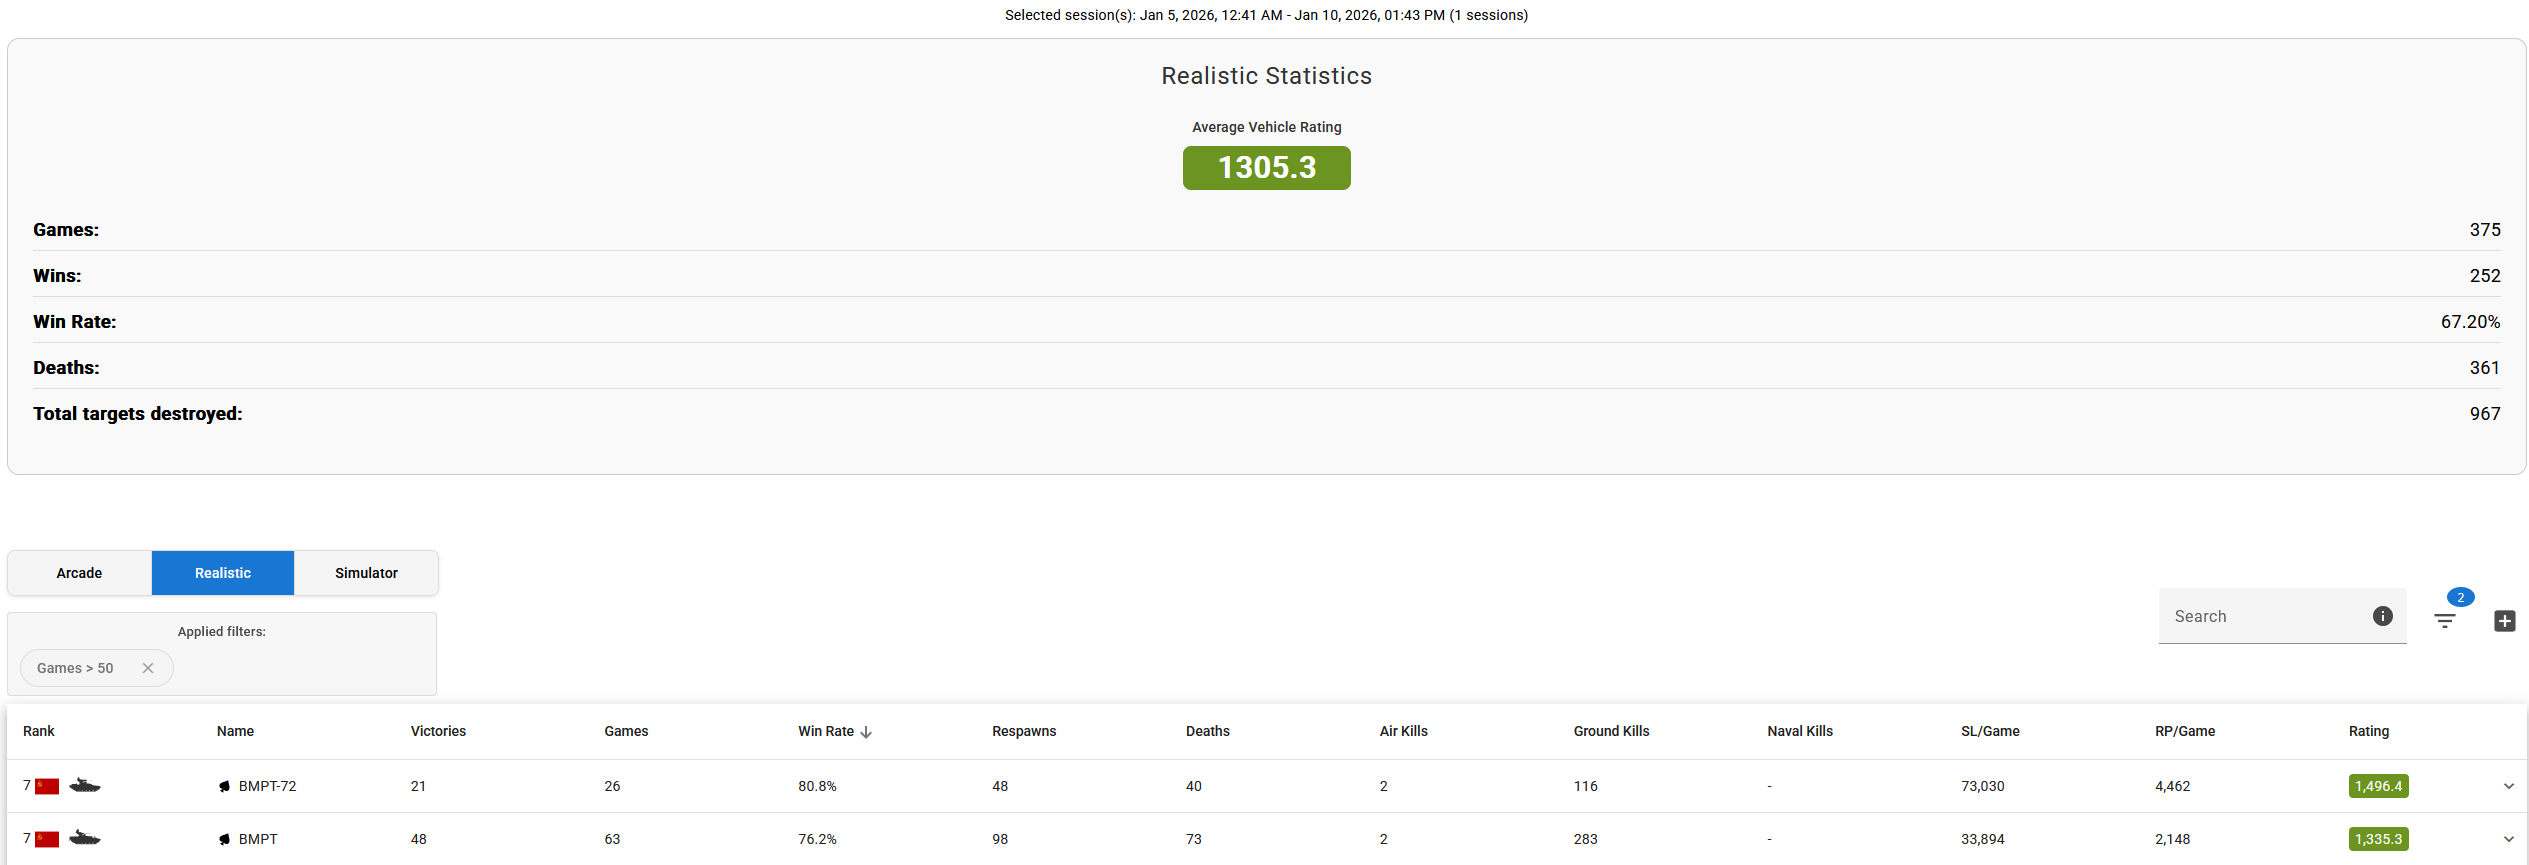Click into the Search field
The width and height of the screenshot is (2529, 865).
[2260, 616]
